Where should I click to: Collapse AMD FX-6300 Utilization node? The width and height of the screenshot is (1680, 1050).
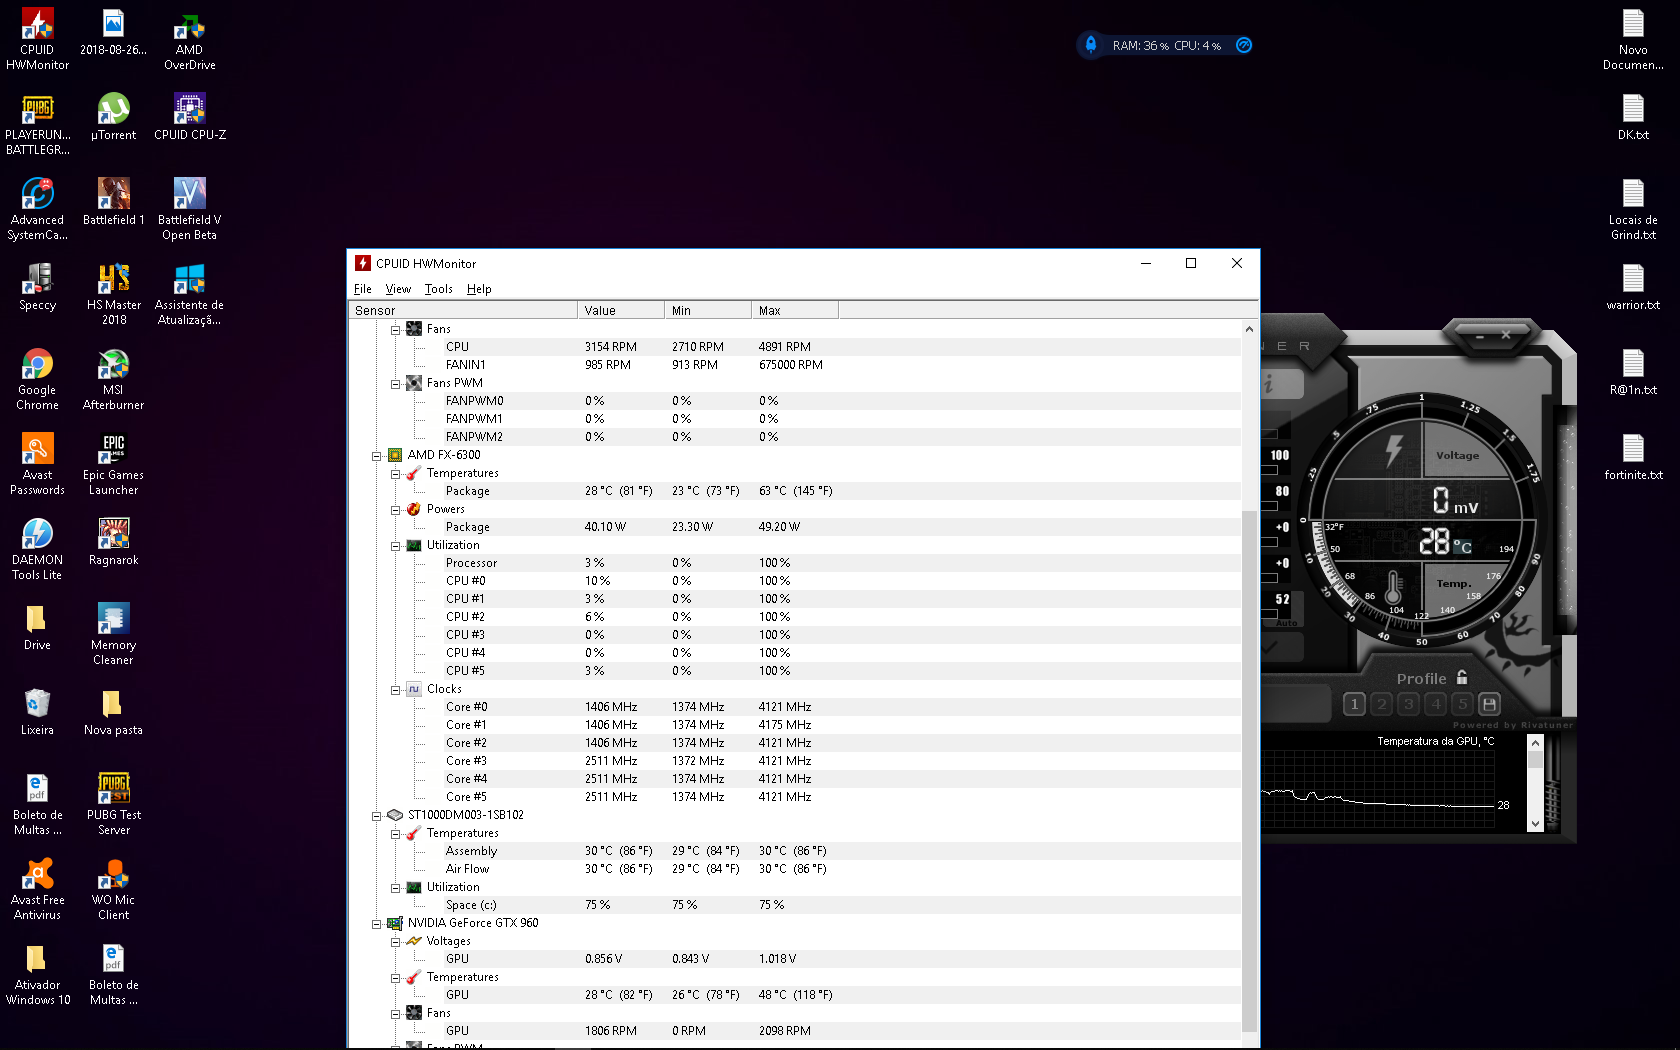click(x=395, y=545)
